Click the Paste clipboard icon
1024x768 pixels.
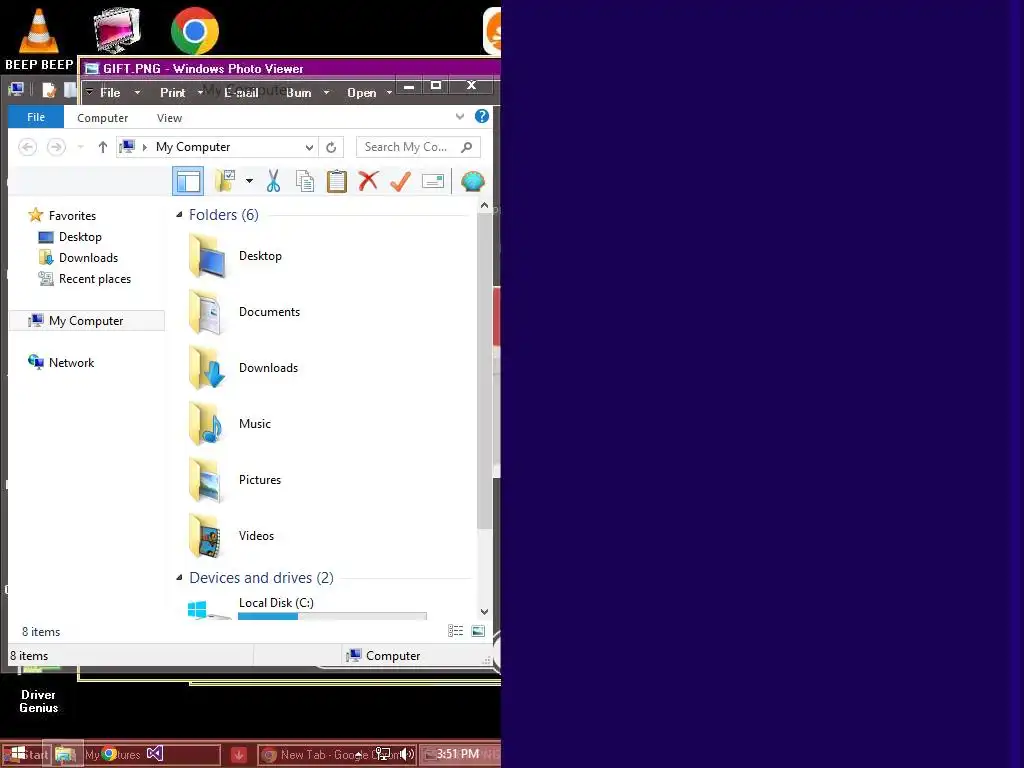(336, 181)
